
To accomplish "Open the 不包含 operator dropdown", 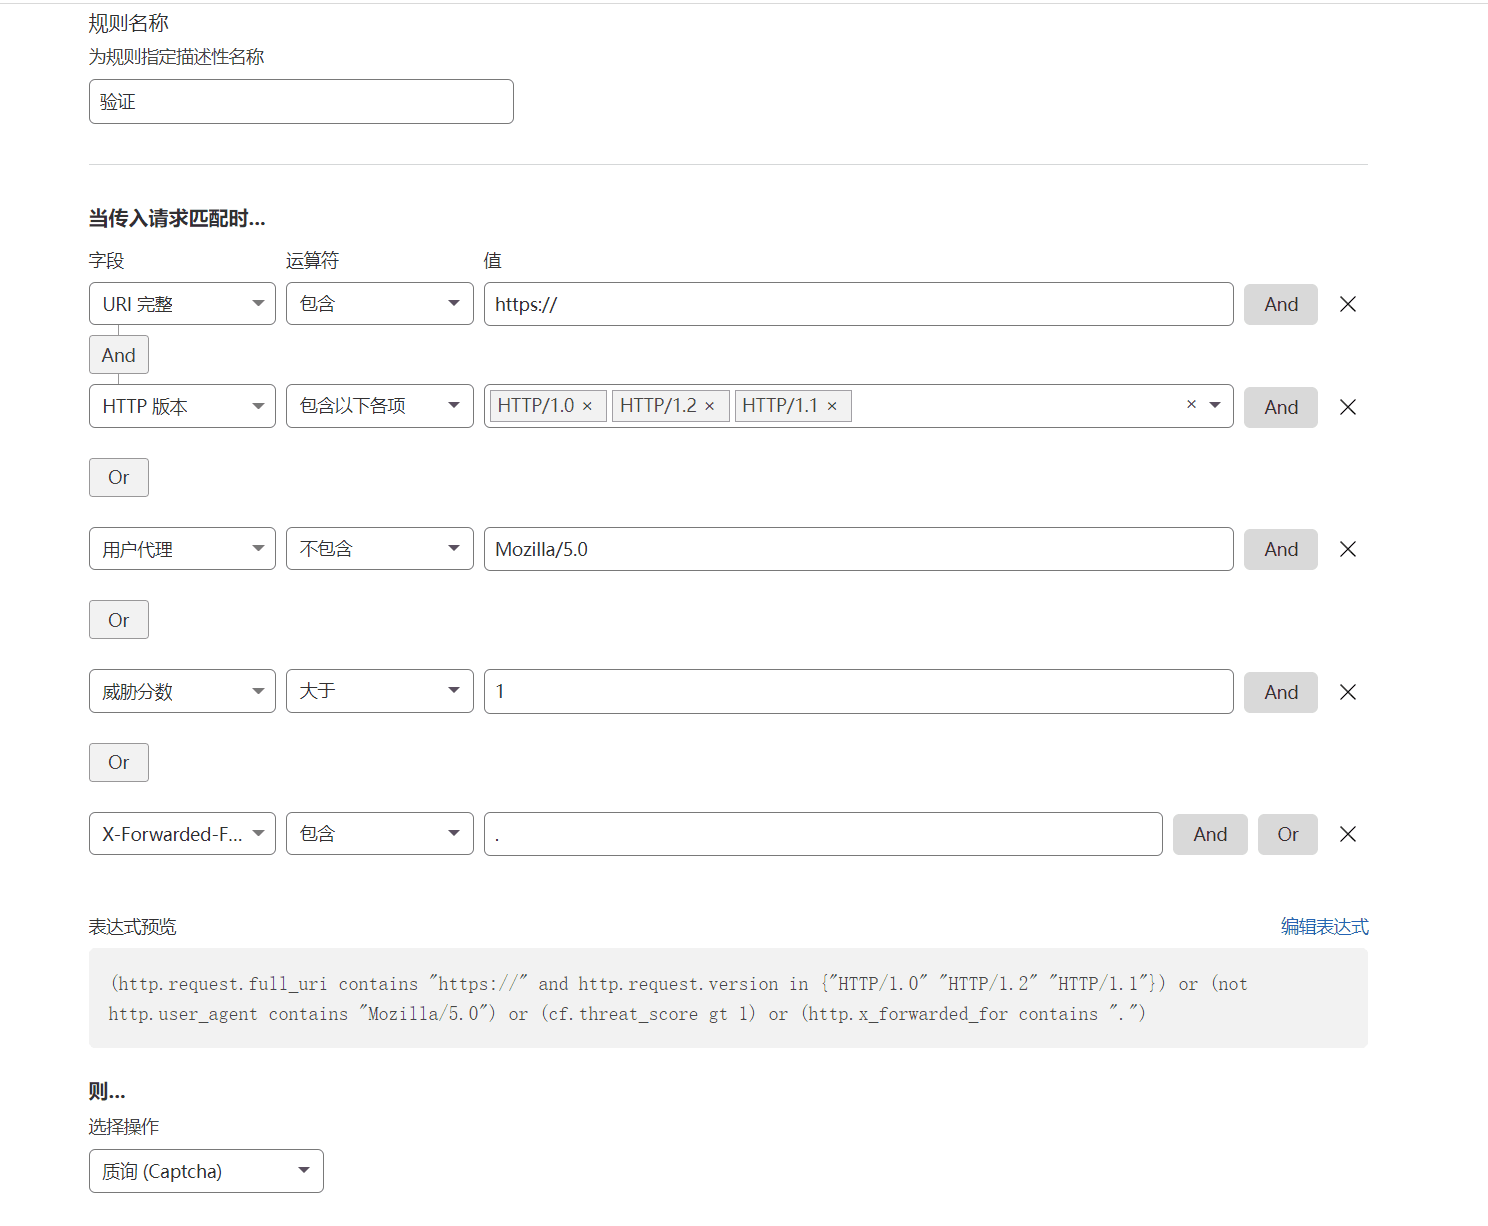I will click(x=379, y=549).
